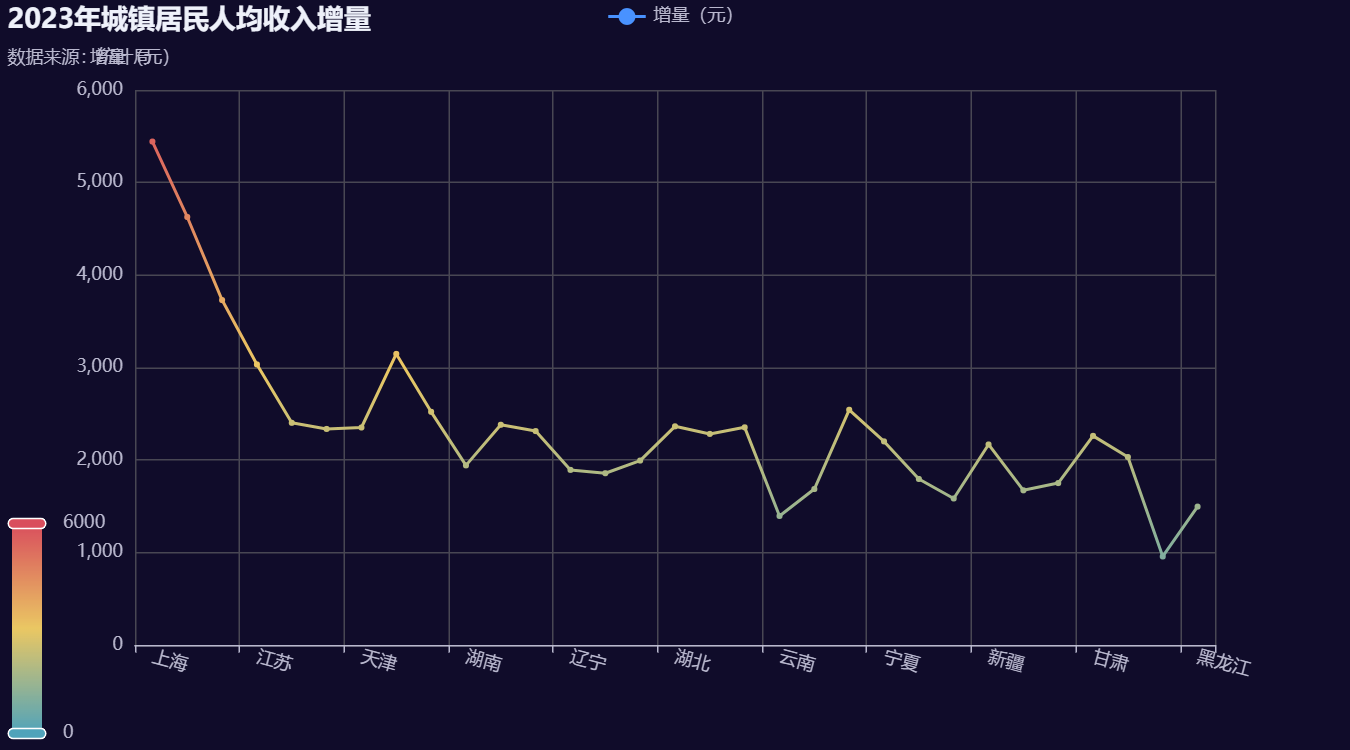Click the 6000 text beside color scale

[84, 522]
